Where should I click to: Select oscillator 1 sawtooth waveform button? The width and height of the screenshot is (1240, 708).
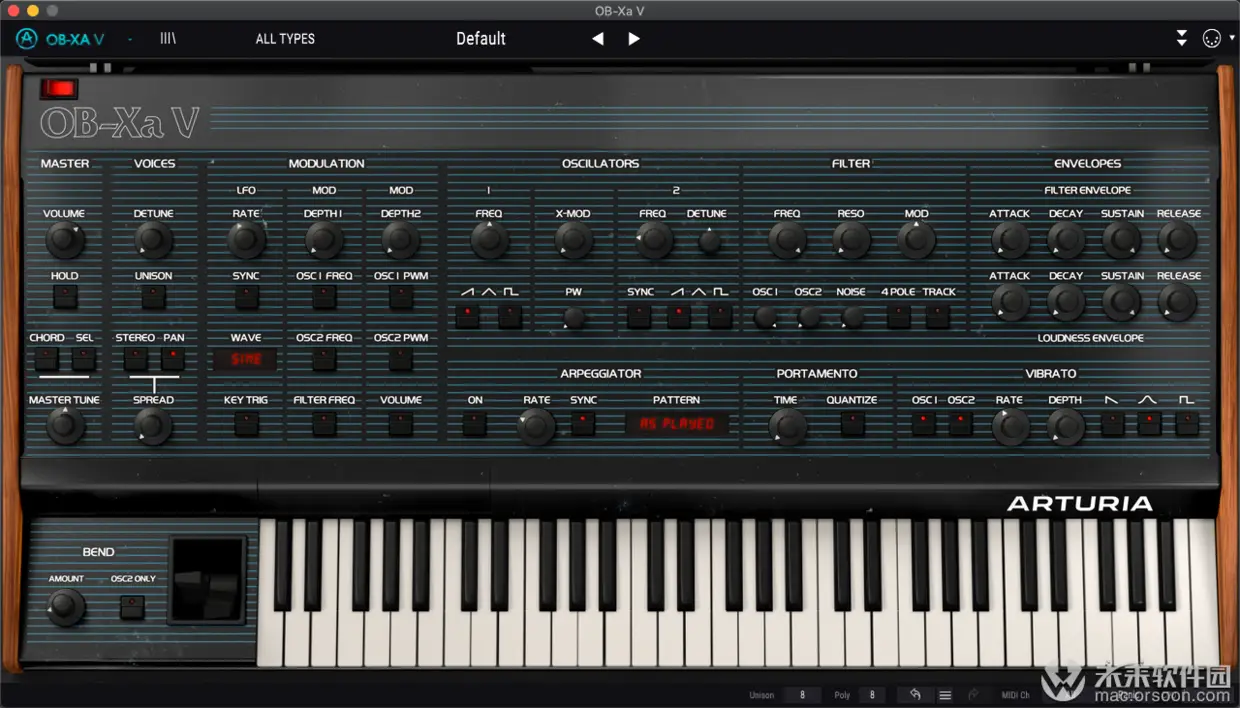click(467, 317)
